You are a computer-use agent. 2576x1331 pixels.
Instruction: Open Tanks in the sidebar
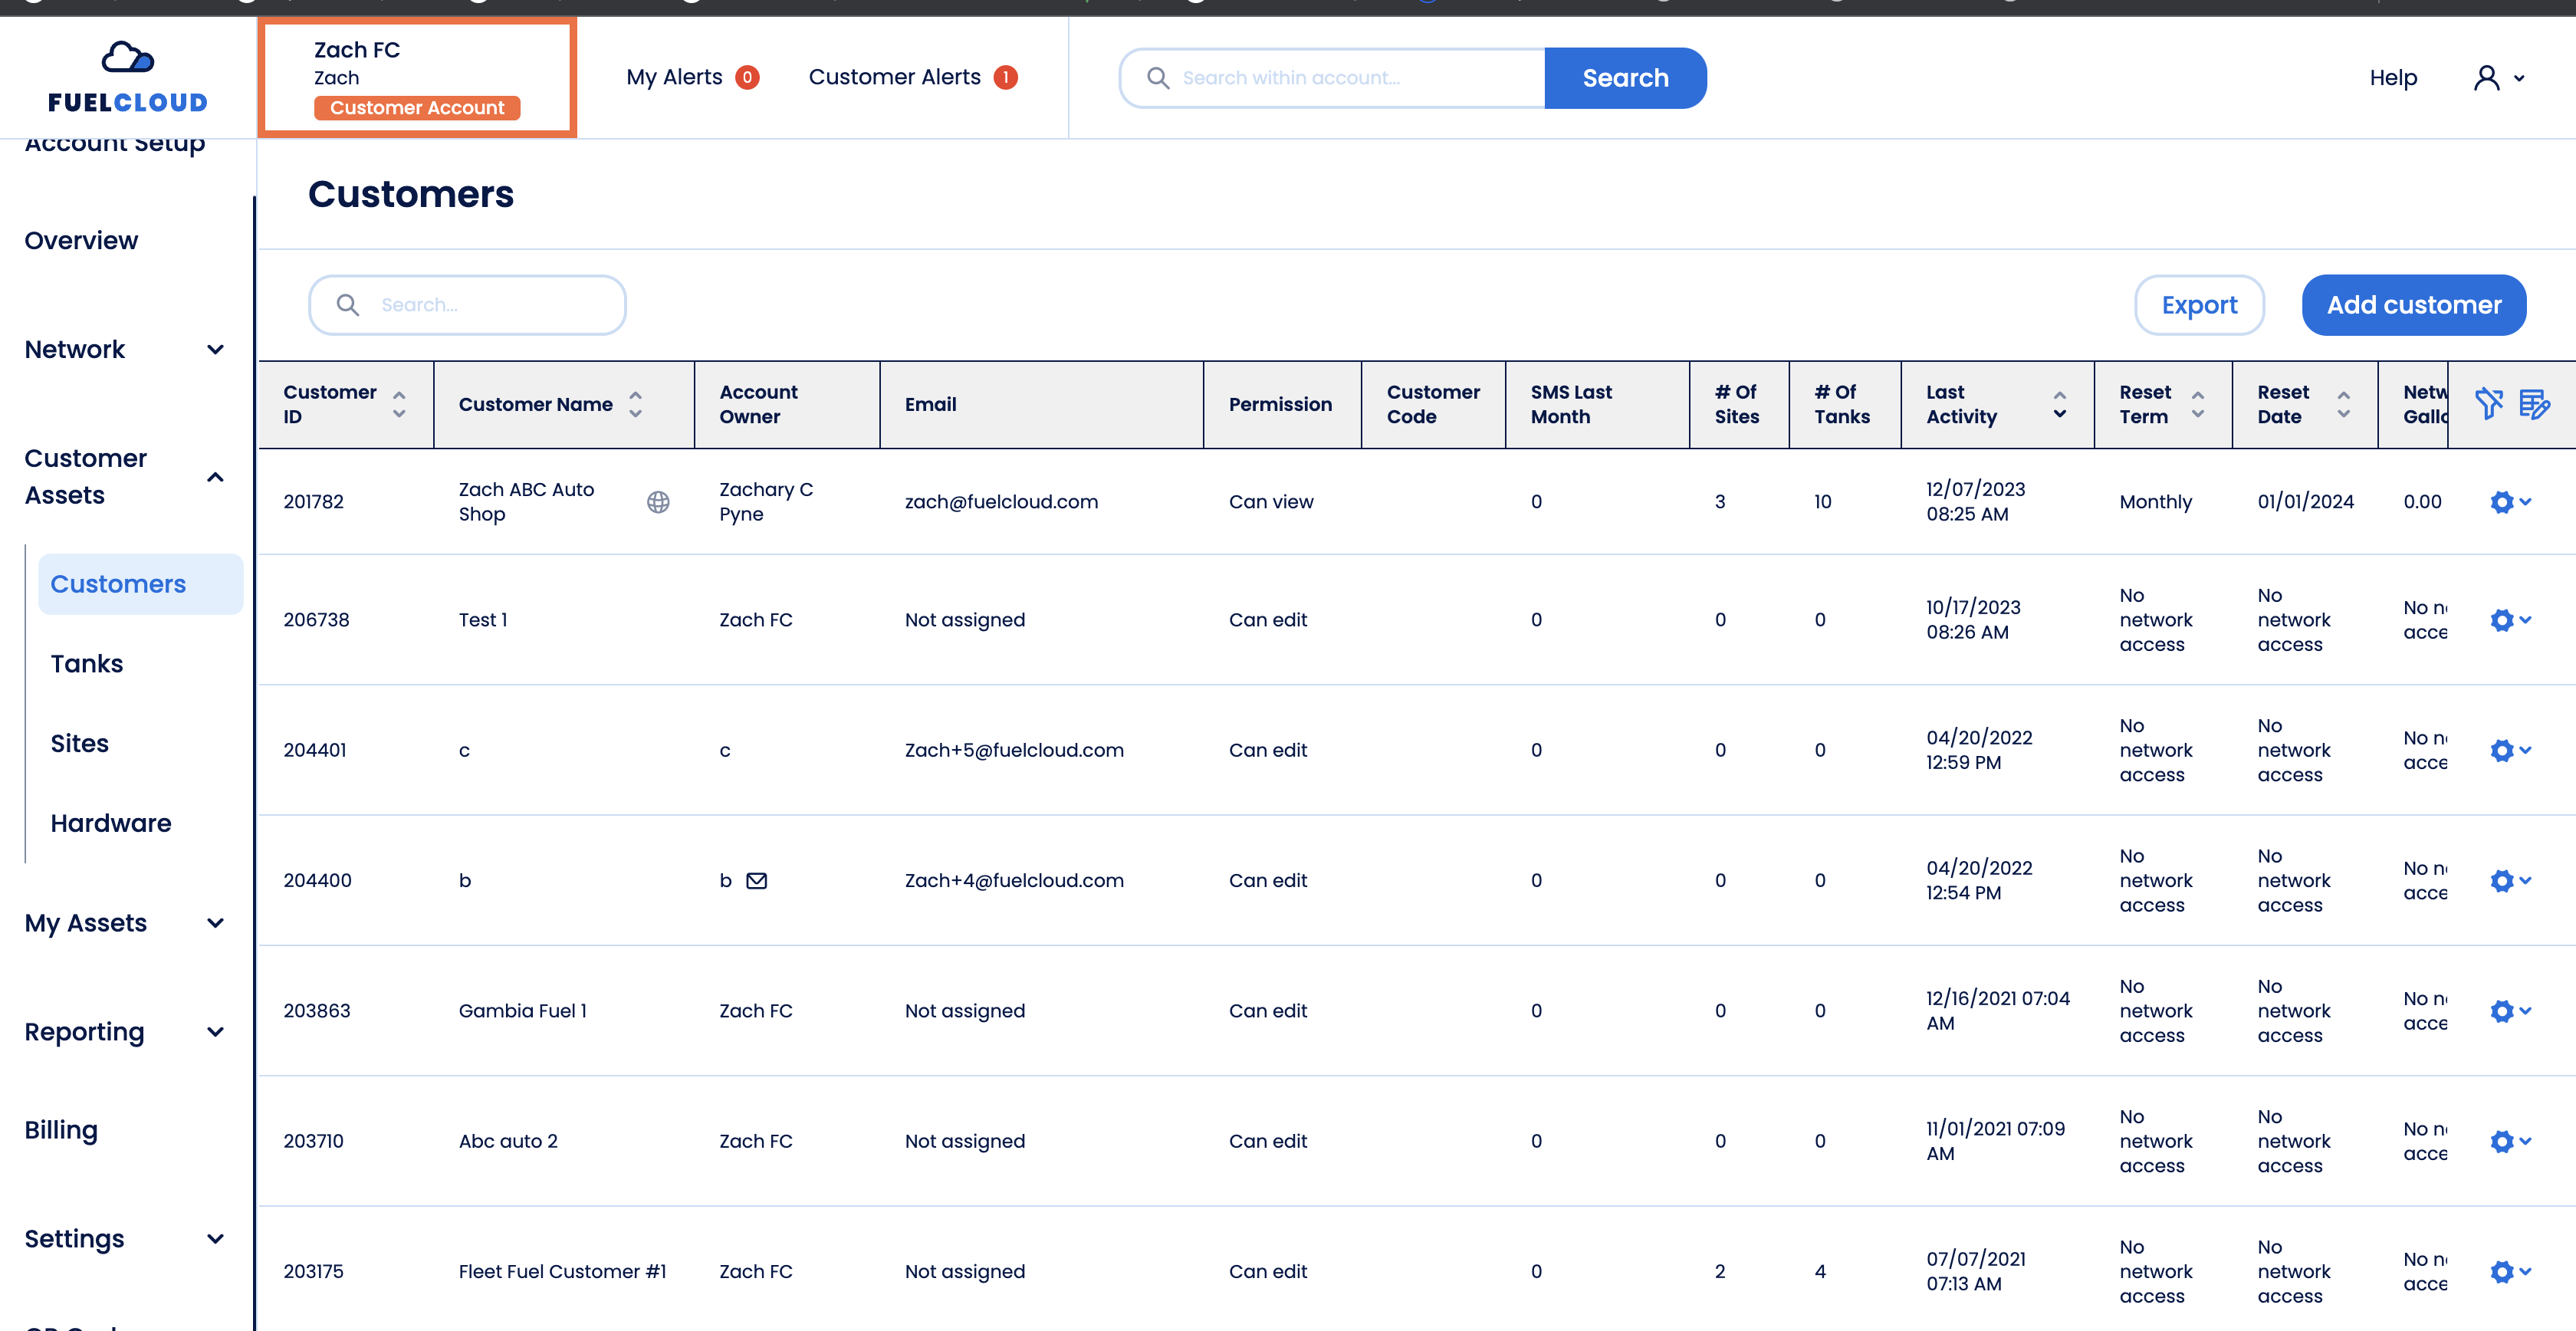[x=87, y=664]
